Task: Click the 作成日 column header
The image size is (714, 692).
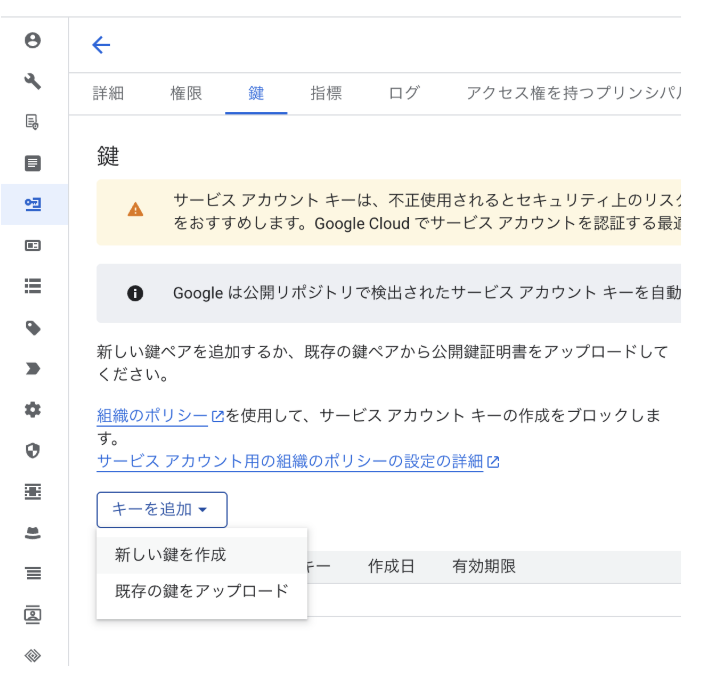Action: (391, 566)
